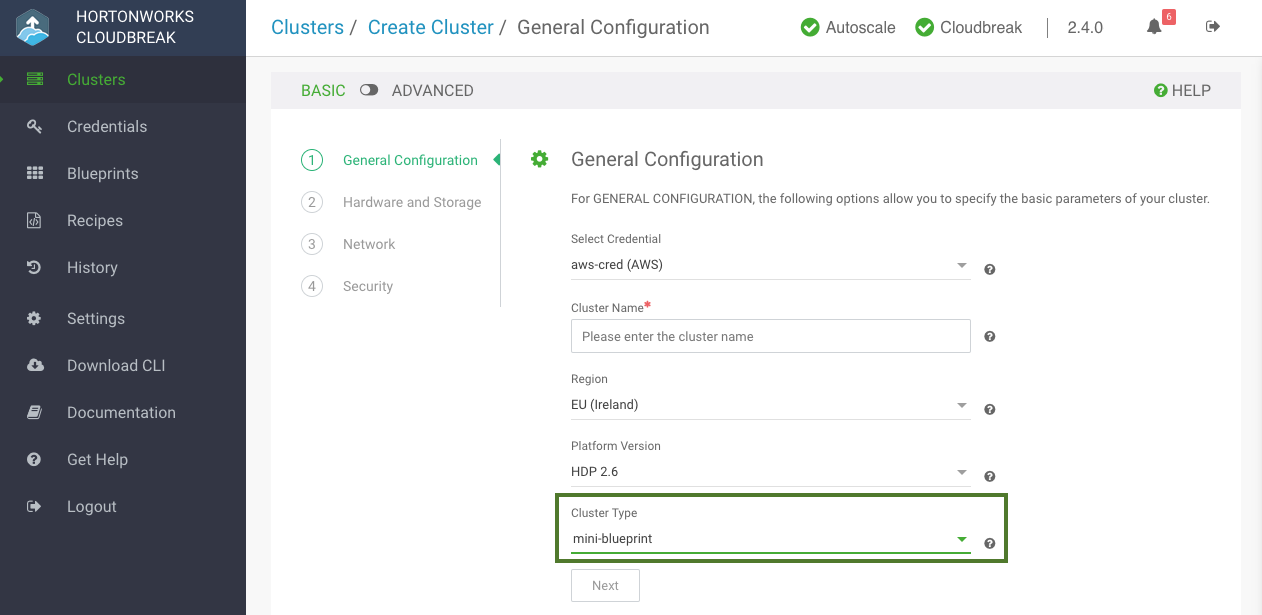
Task: Click the help icon beside Cluster Name
Action: (989, 336)
